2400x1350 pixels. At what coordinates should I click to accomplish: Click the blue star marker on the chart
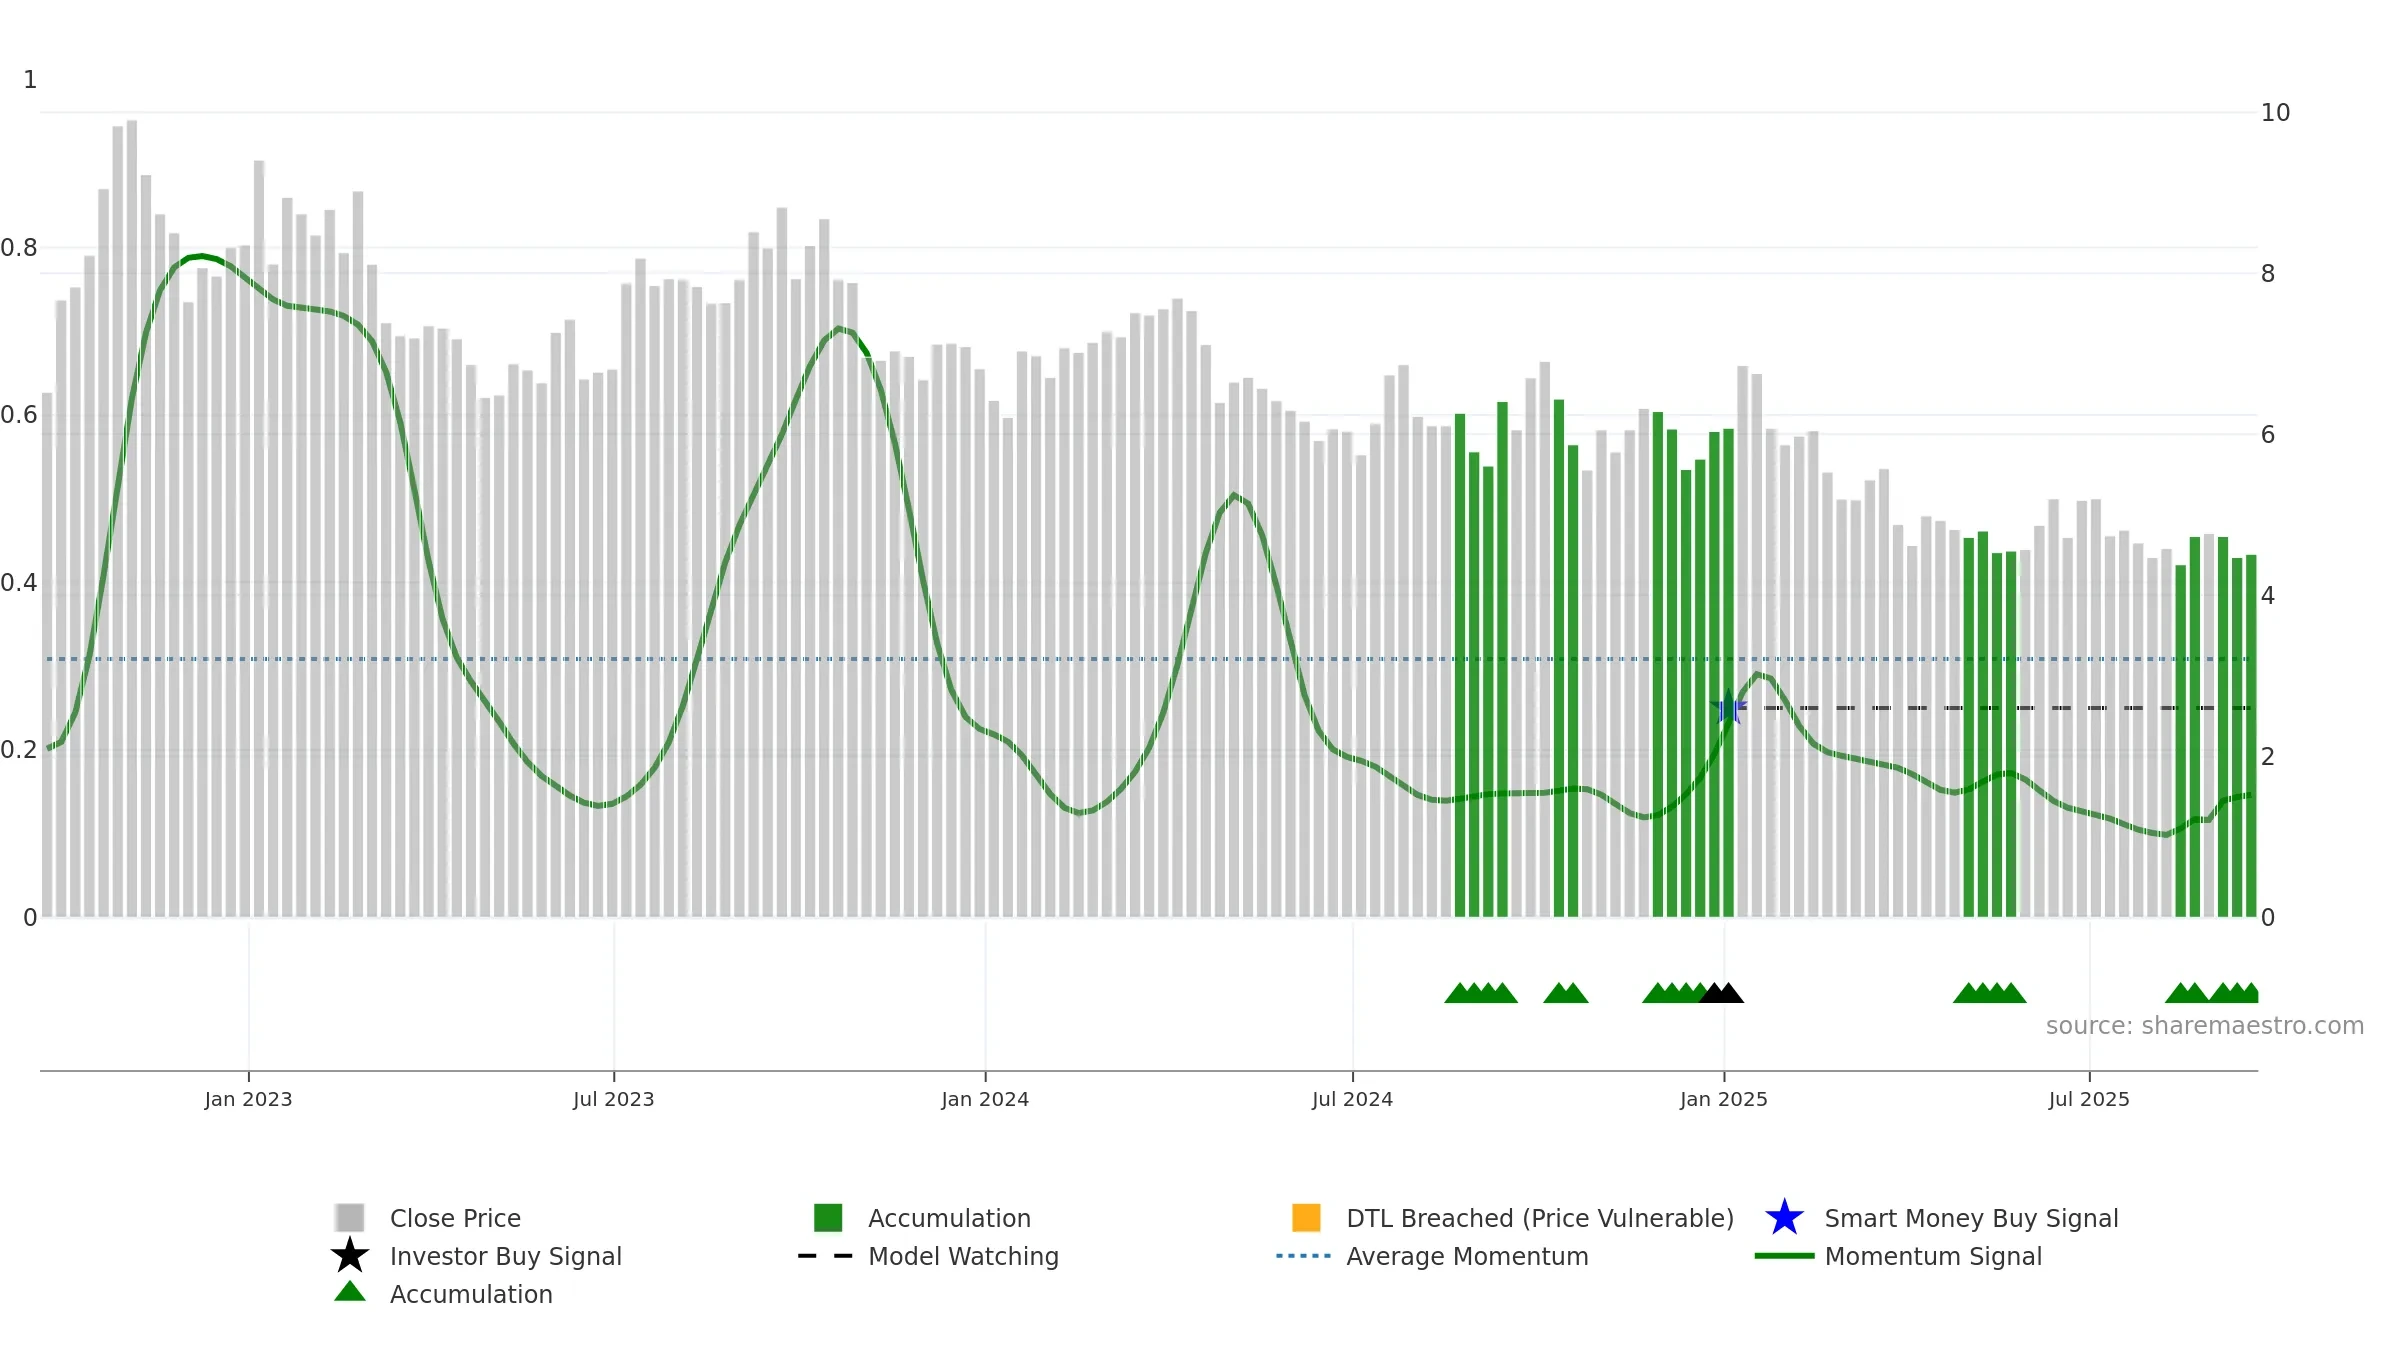[1728, 707]
